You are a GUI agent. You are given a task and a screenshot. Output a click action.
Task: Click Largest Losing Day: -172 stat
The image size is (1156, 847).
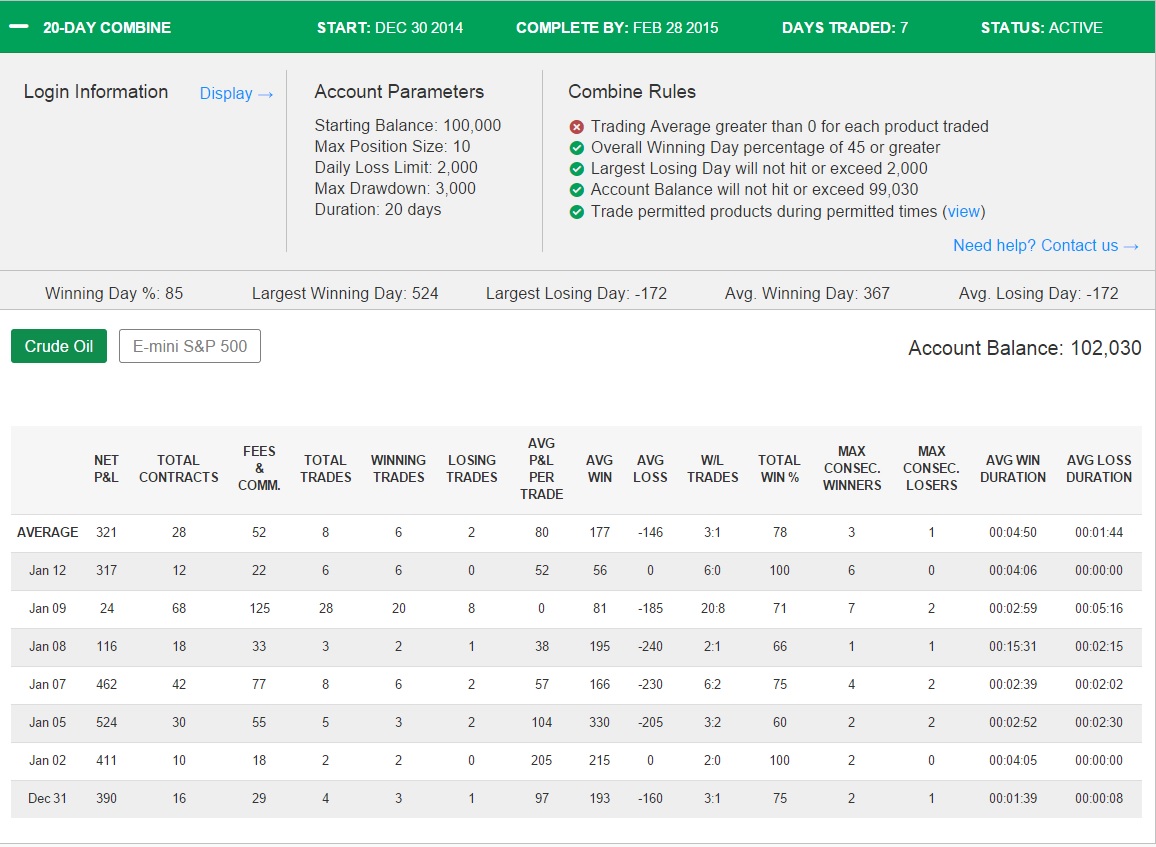click(x=577, y=293)
